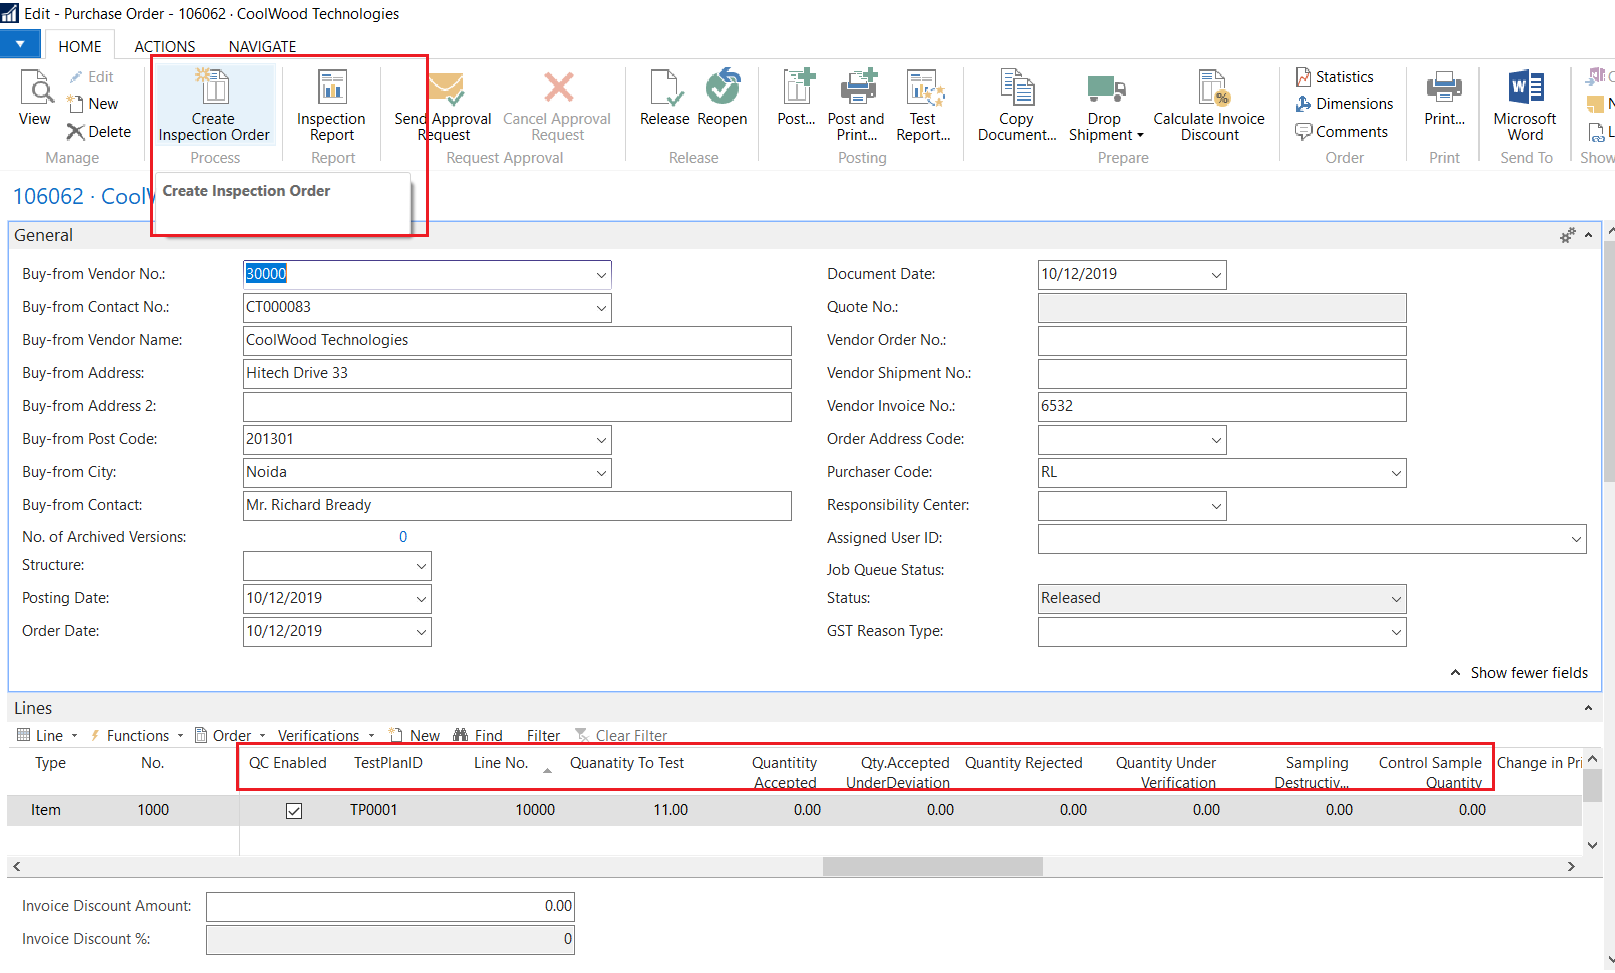Screen dimensions: 1615x973
Task: Click Filter in the Lines toolbar
Action: click(x=543, y=736)
